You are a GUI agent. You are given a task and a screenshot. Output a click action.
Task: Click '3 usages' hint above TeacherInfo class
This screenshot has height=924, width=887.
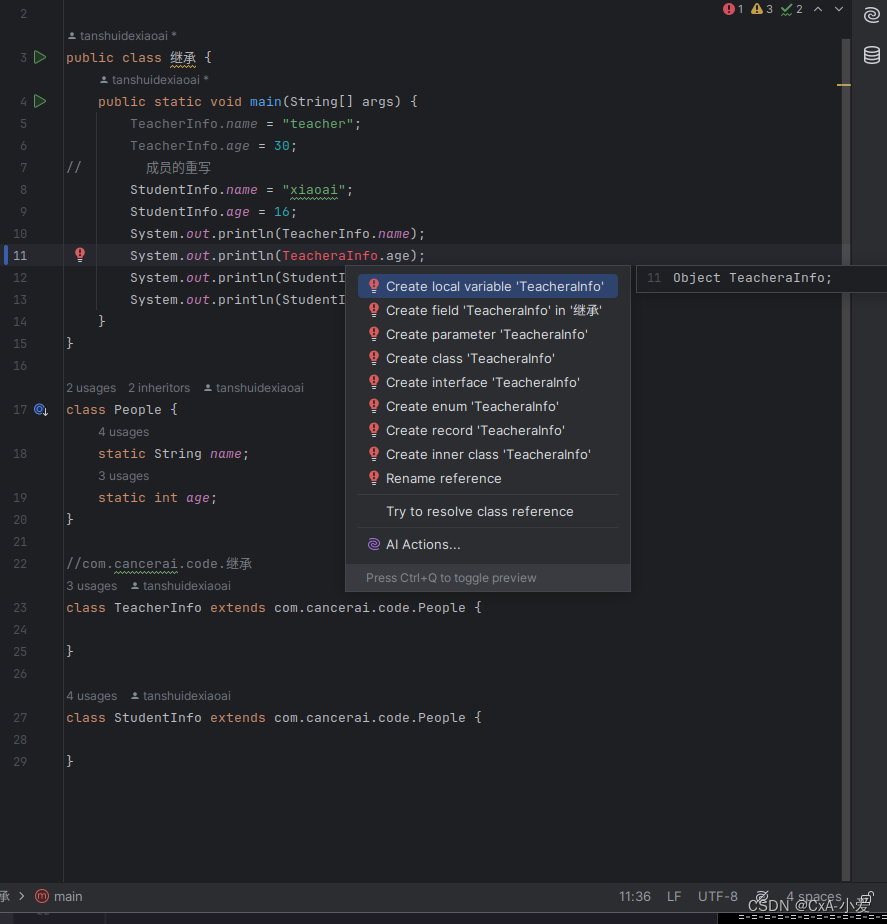pos(91,586)
